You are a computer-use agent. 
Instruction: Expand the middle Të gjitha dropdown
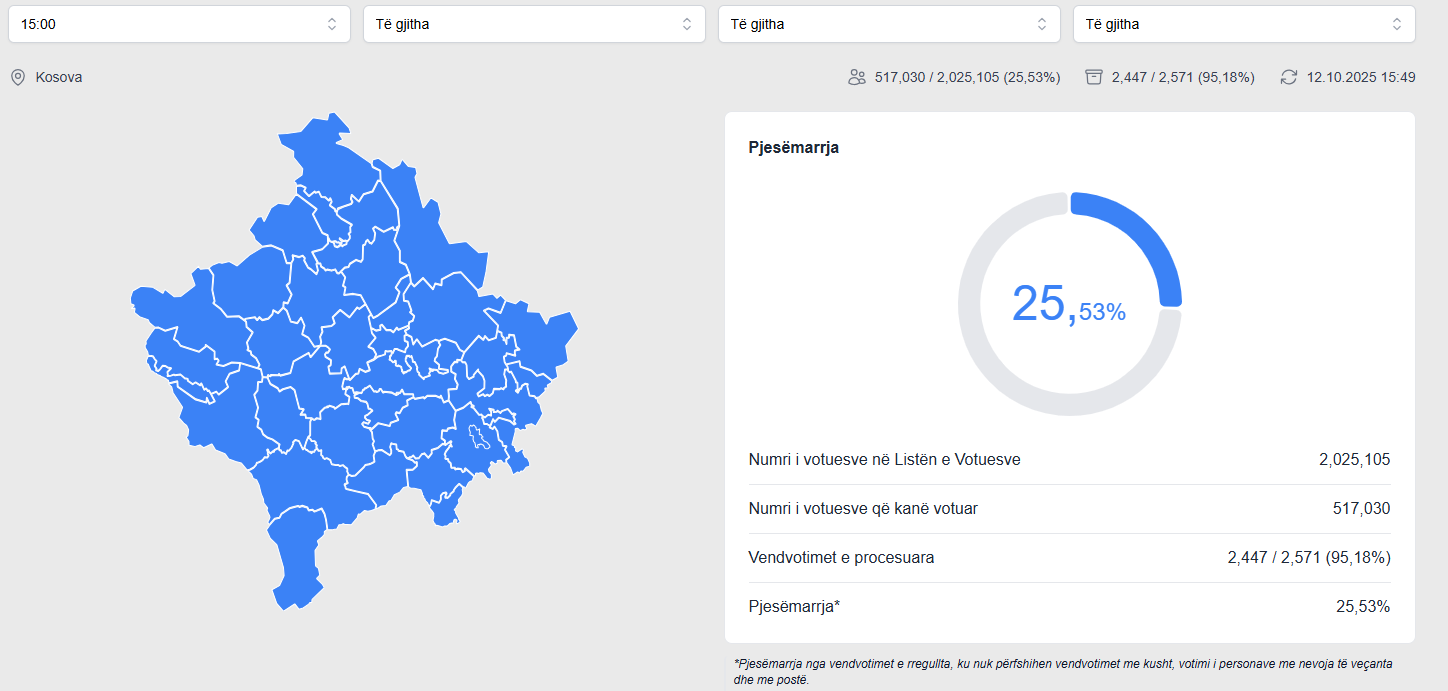[889, 24]
